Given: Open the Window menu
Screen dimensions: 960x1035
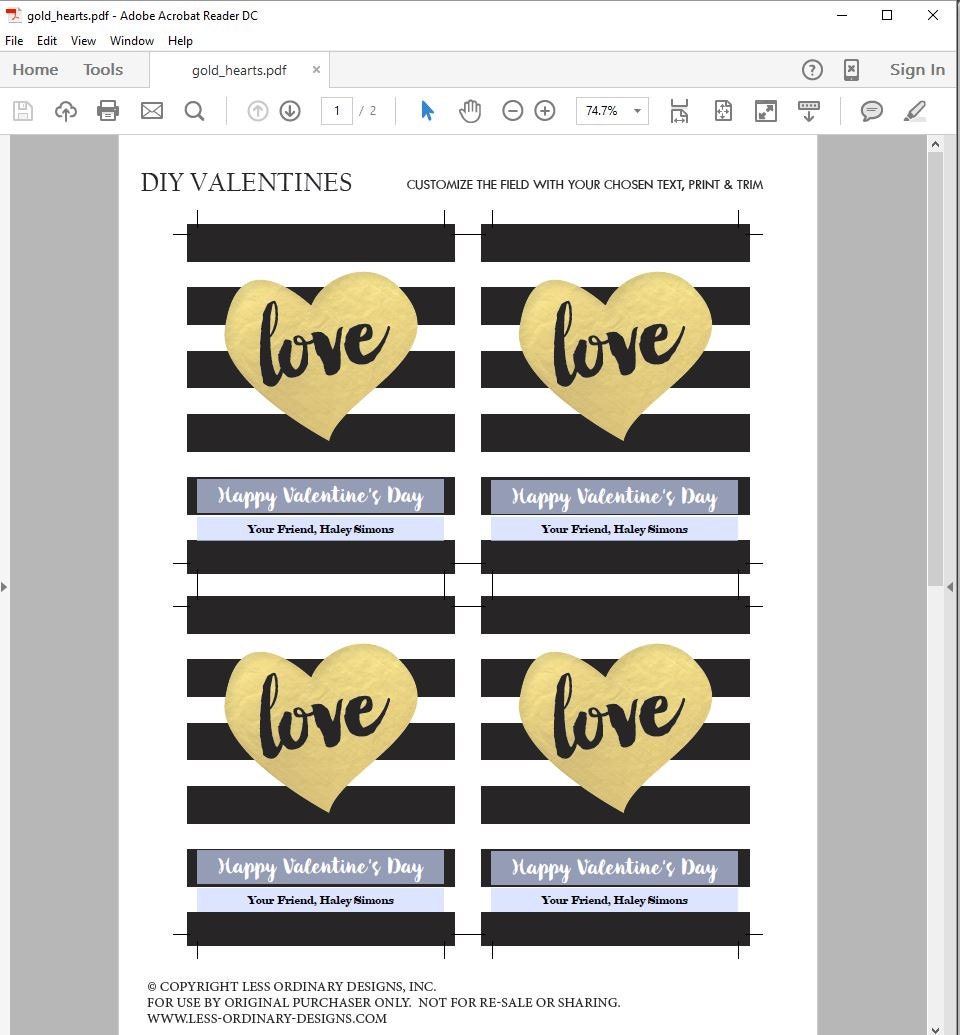Looking at the screenshot, I should [x=131, y=41].
